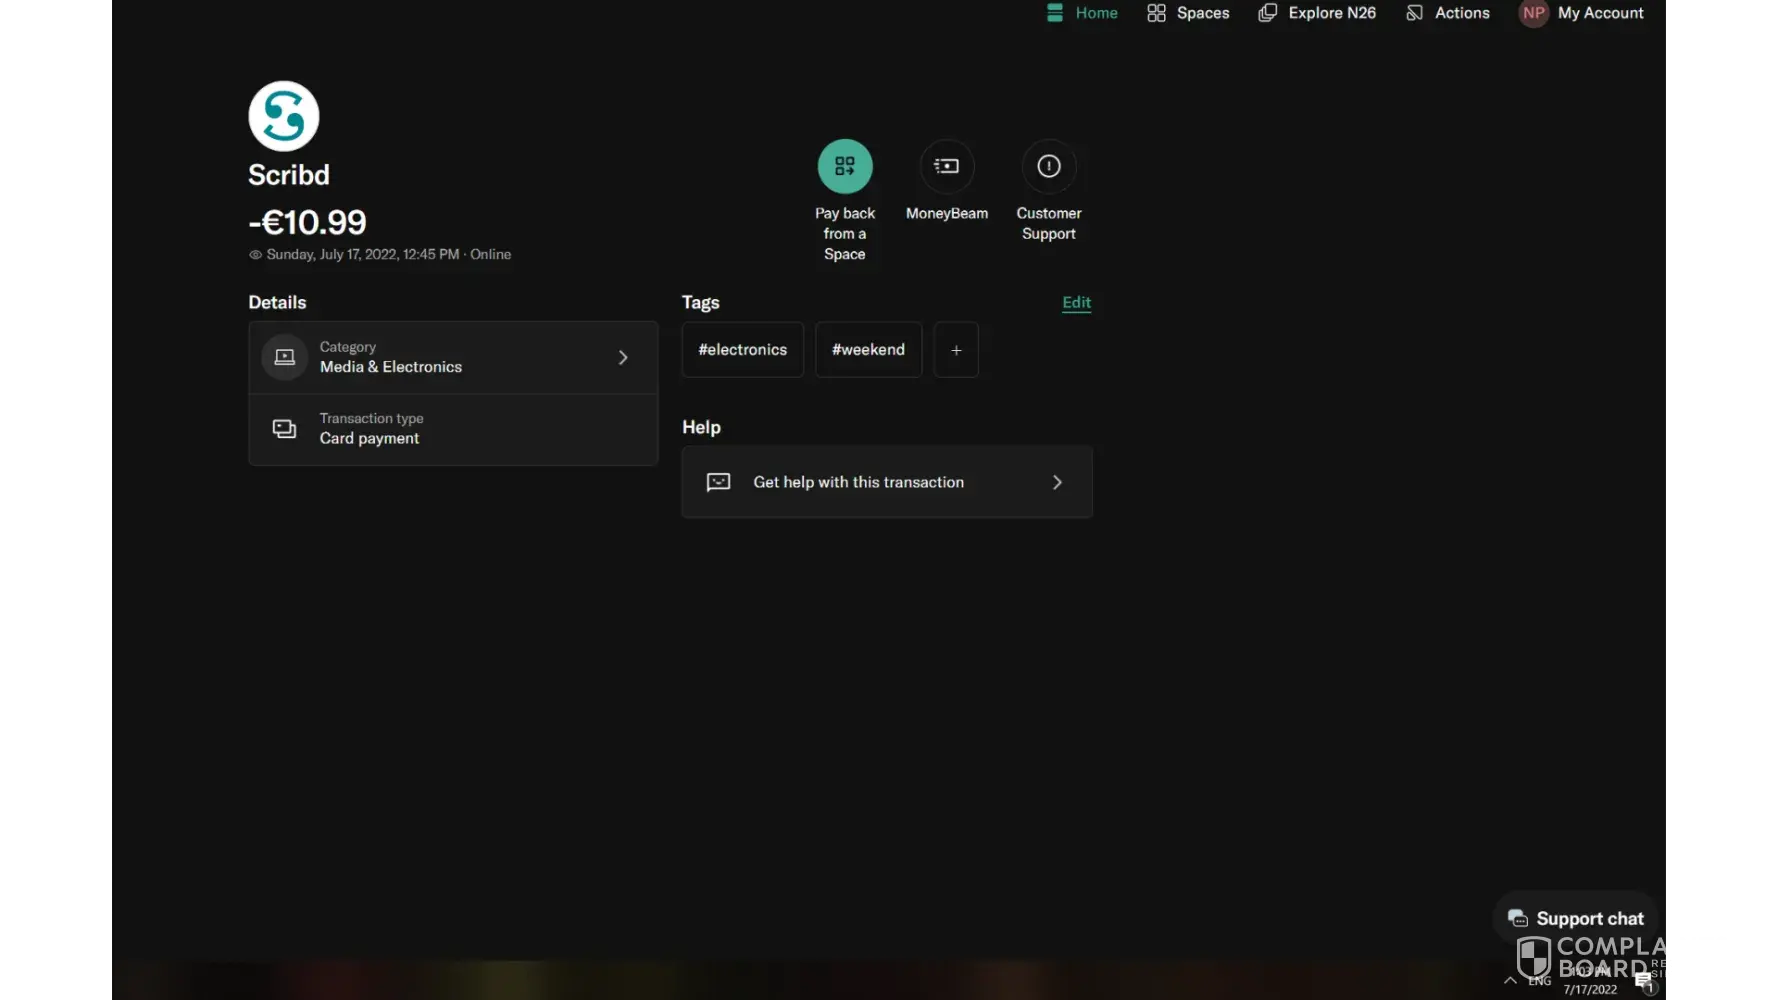1778x1000 pixels.
Task: Click the Card payment transaction type icon
Action: (285, 429)
